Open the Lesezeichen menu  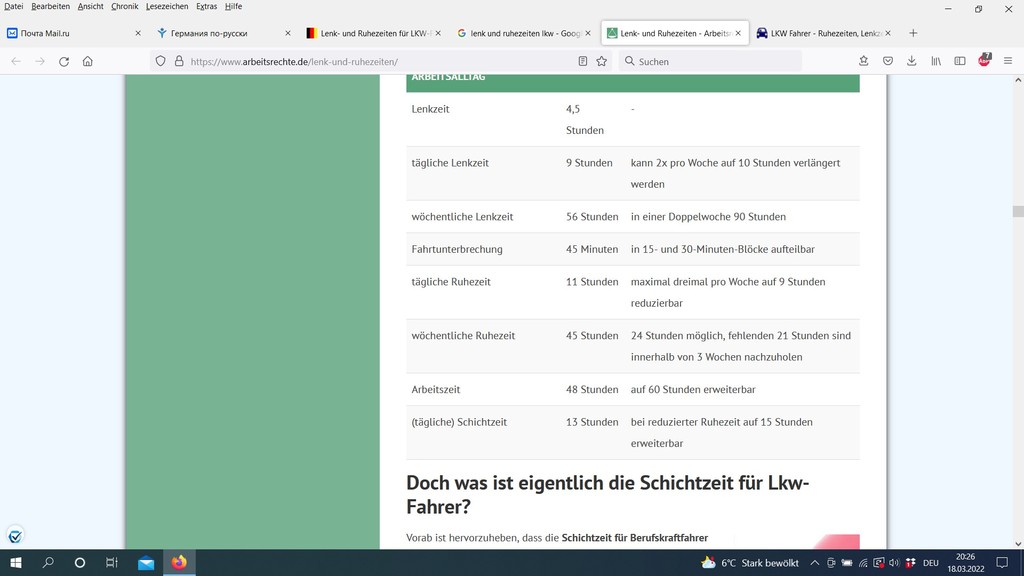coord(167,6)
